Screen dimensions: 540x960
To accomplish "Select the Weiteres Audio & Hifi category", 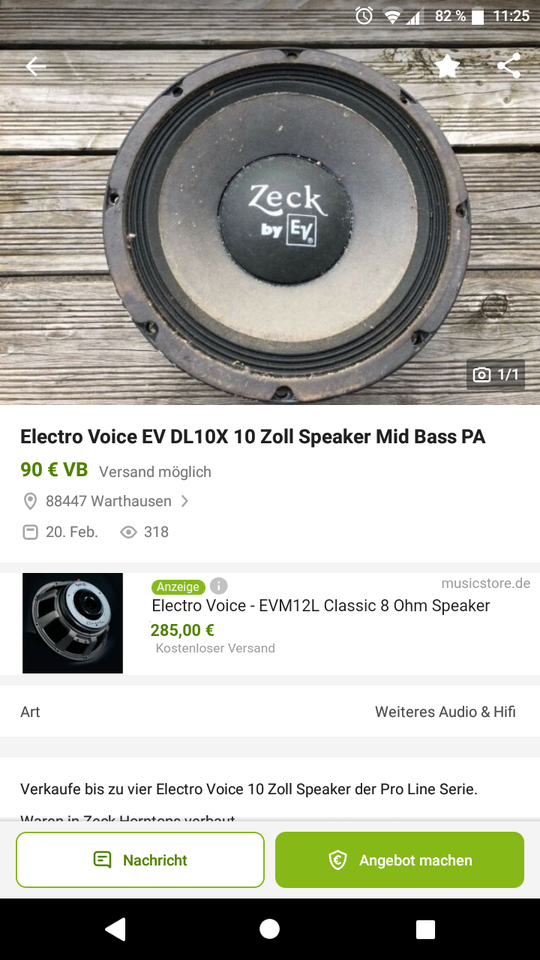I will coord(445,711).
